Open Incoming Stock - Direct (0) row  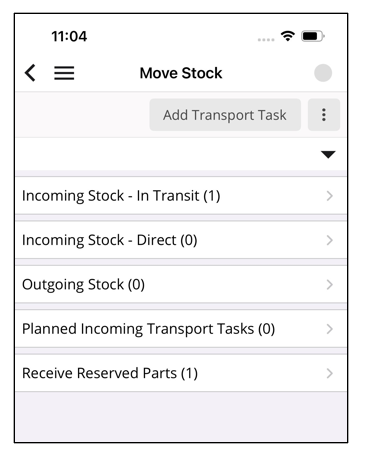[x=181, y=240]
